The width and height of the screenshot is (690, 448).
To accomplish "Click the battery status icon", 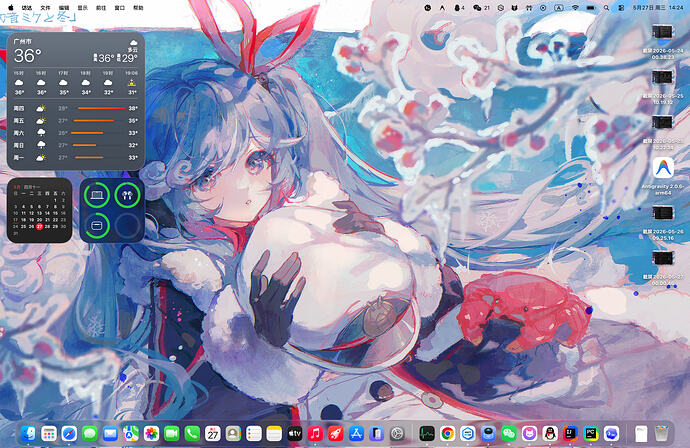I will (591, 8).
